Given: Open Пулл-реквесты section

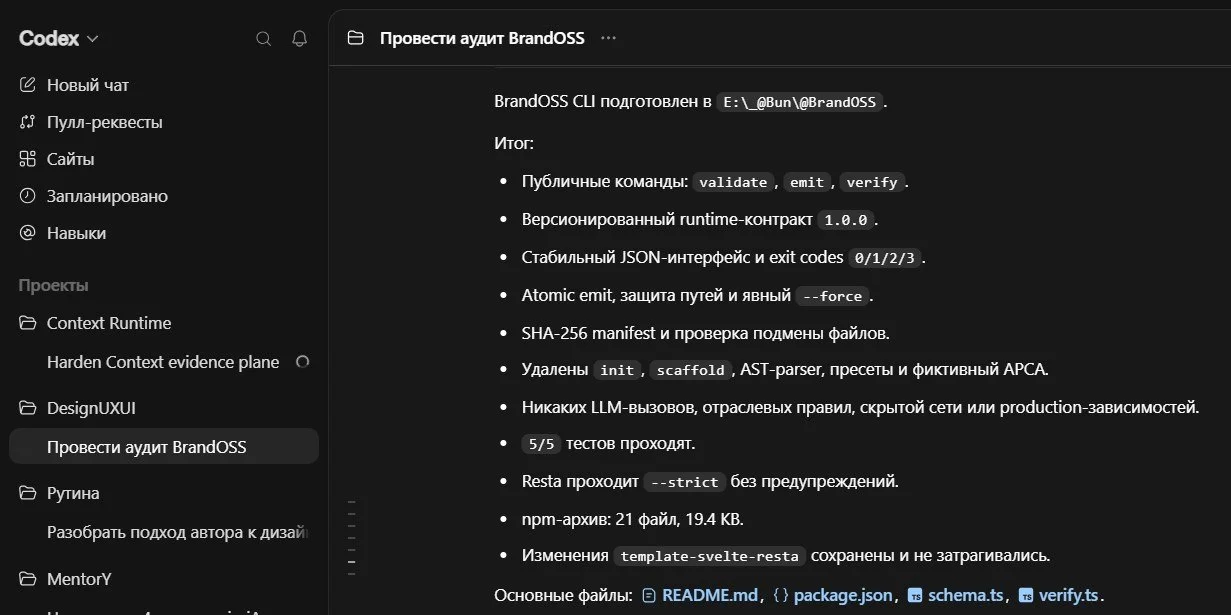Looking at the screenshot, I should [164, 122].
